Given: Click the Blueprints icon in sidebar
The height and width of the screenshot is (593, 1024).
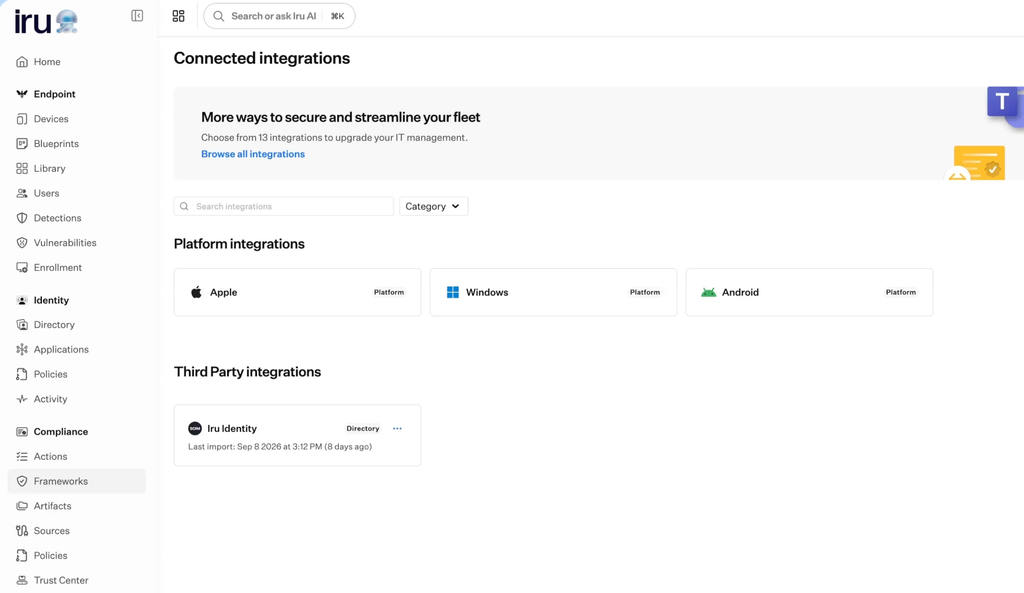Looking at the screenshot, I should (x=22, y=144).
